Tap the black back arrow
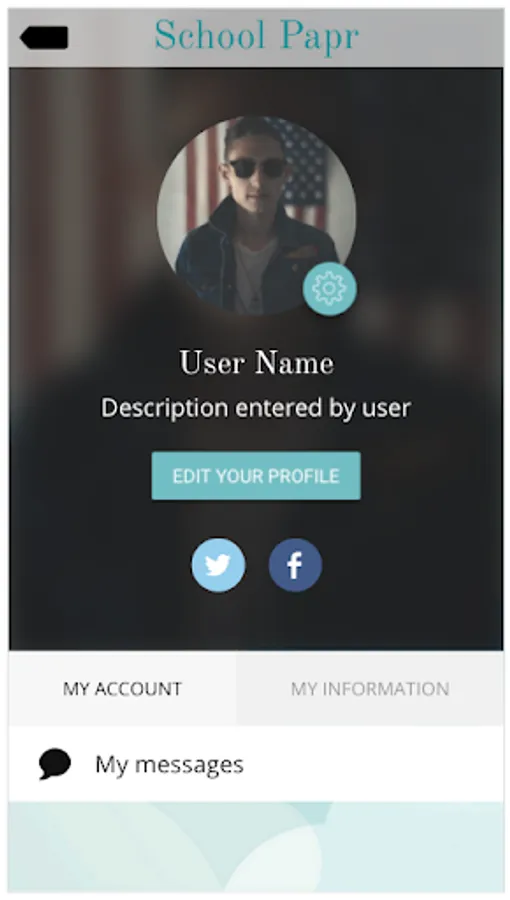 pos(44,37)
